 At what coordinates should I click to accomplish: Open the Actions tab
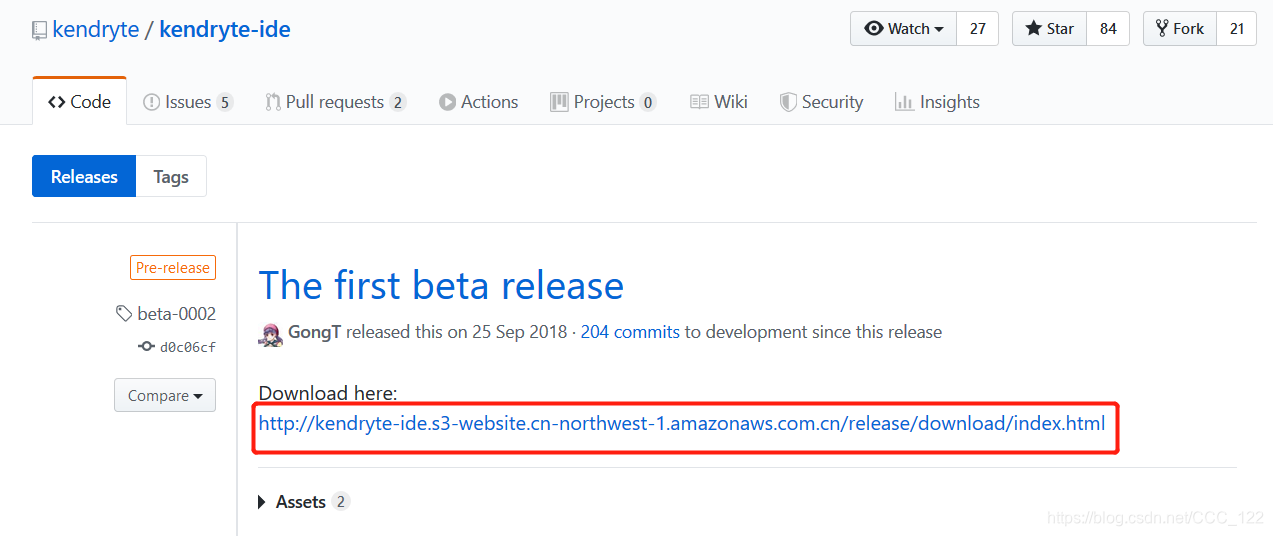click(478, 102)
